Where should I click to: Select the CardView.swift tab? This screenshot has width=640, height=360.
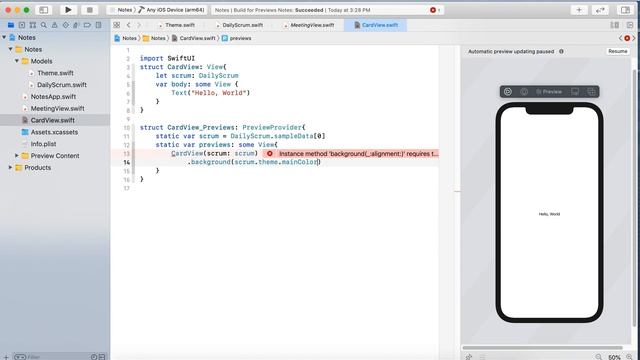coord(376,25)
